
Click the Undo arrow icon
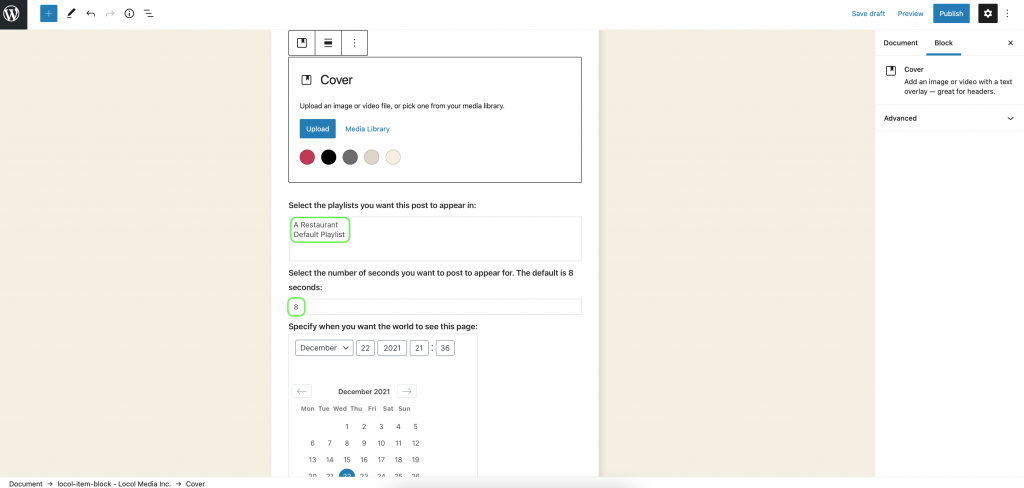91,13
